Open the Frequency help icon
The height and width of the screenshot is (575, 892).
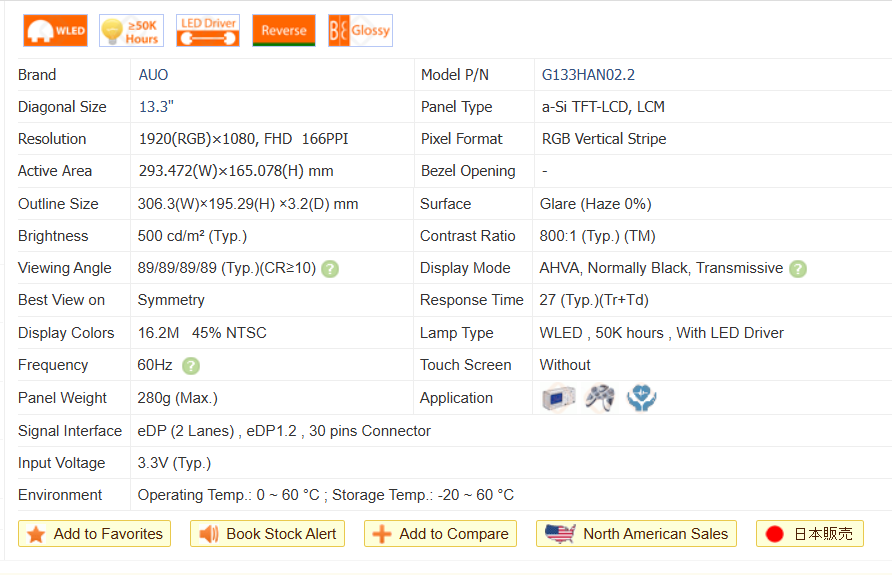pos(191,366)
